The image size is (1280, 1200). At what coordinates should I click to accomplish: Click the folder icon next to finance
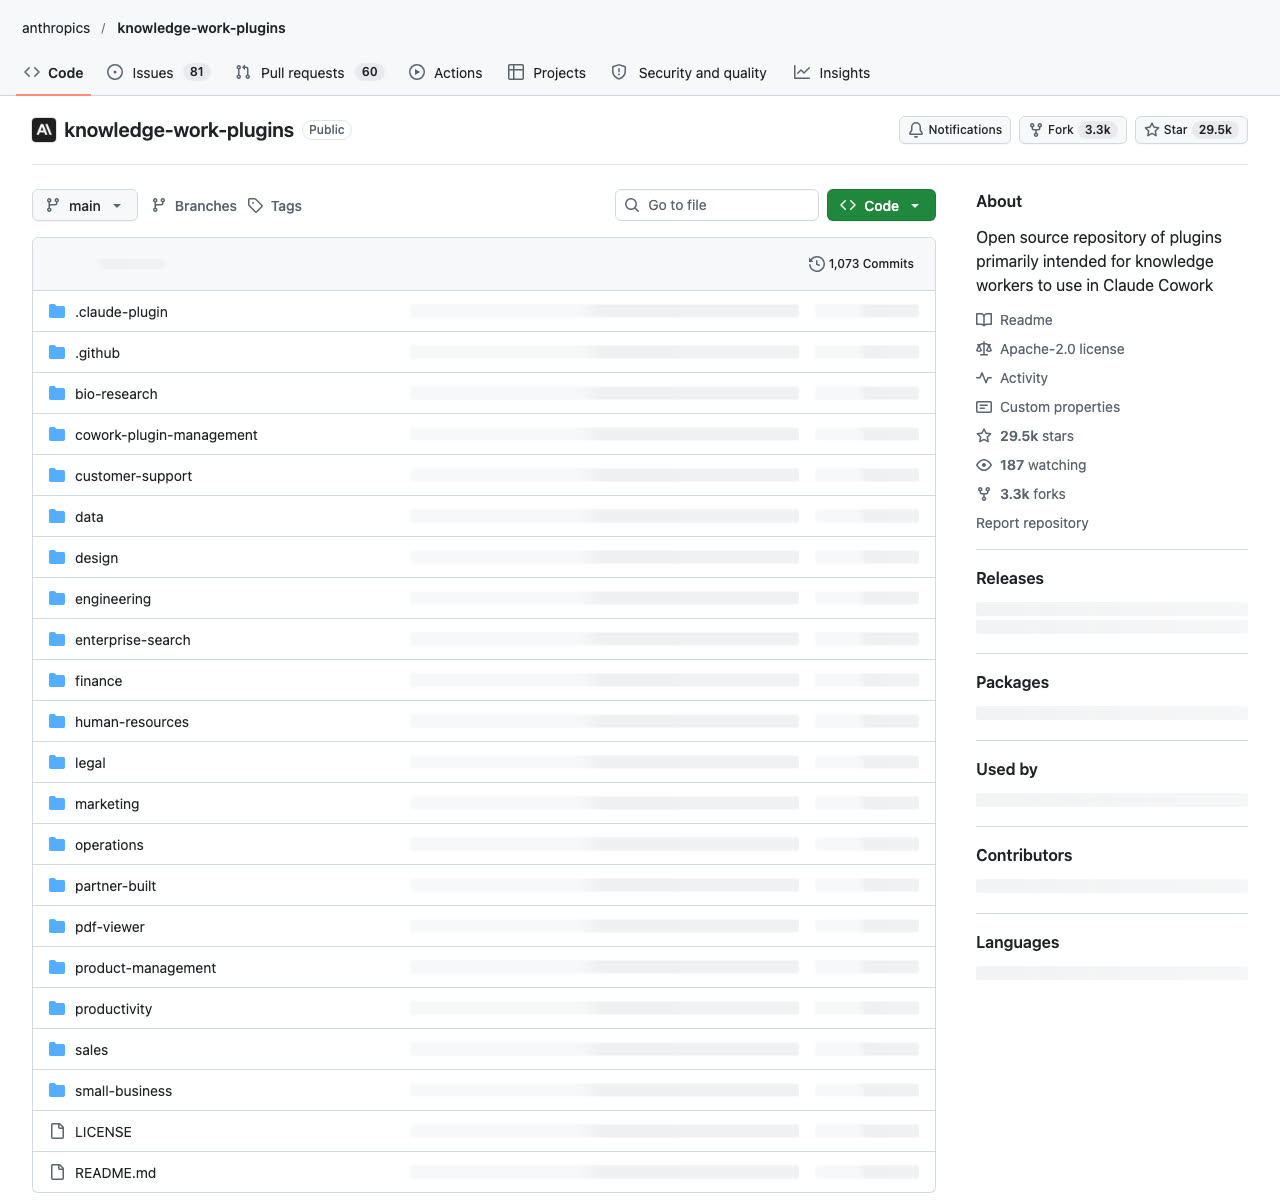(57, 680)
